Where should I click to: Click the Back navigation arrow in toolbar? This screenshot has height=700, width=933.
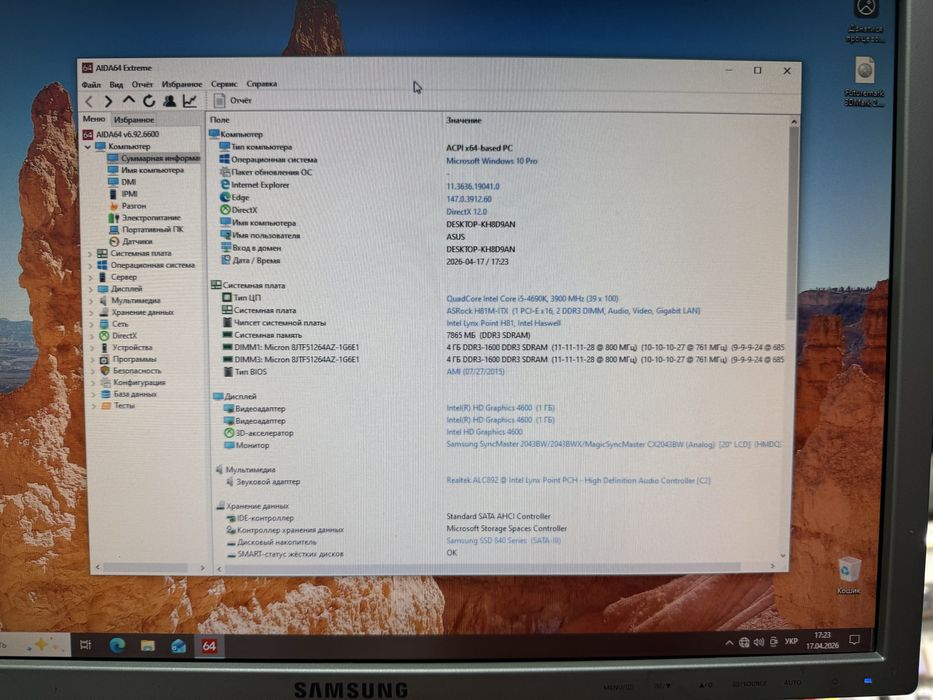[x=89, y=102]
